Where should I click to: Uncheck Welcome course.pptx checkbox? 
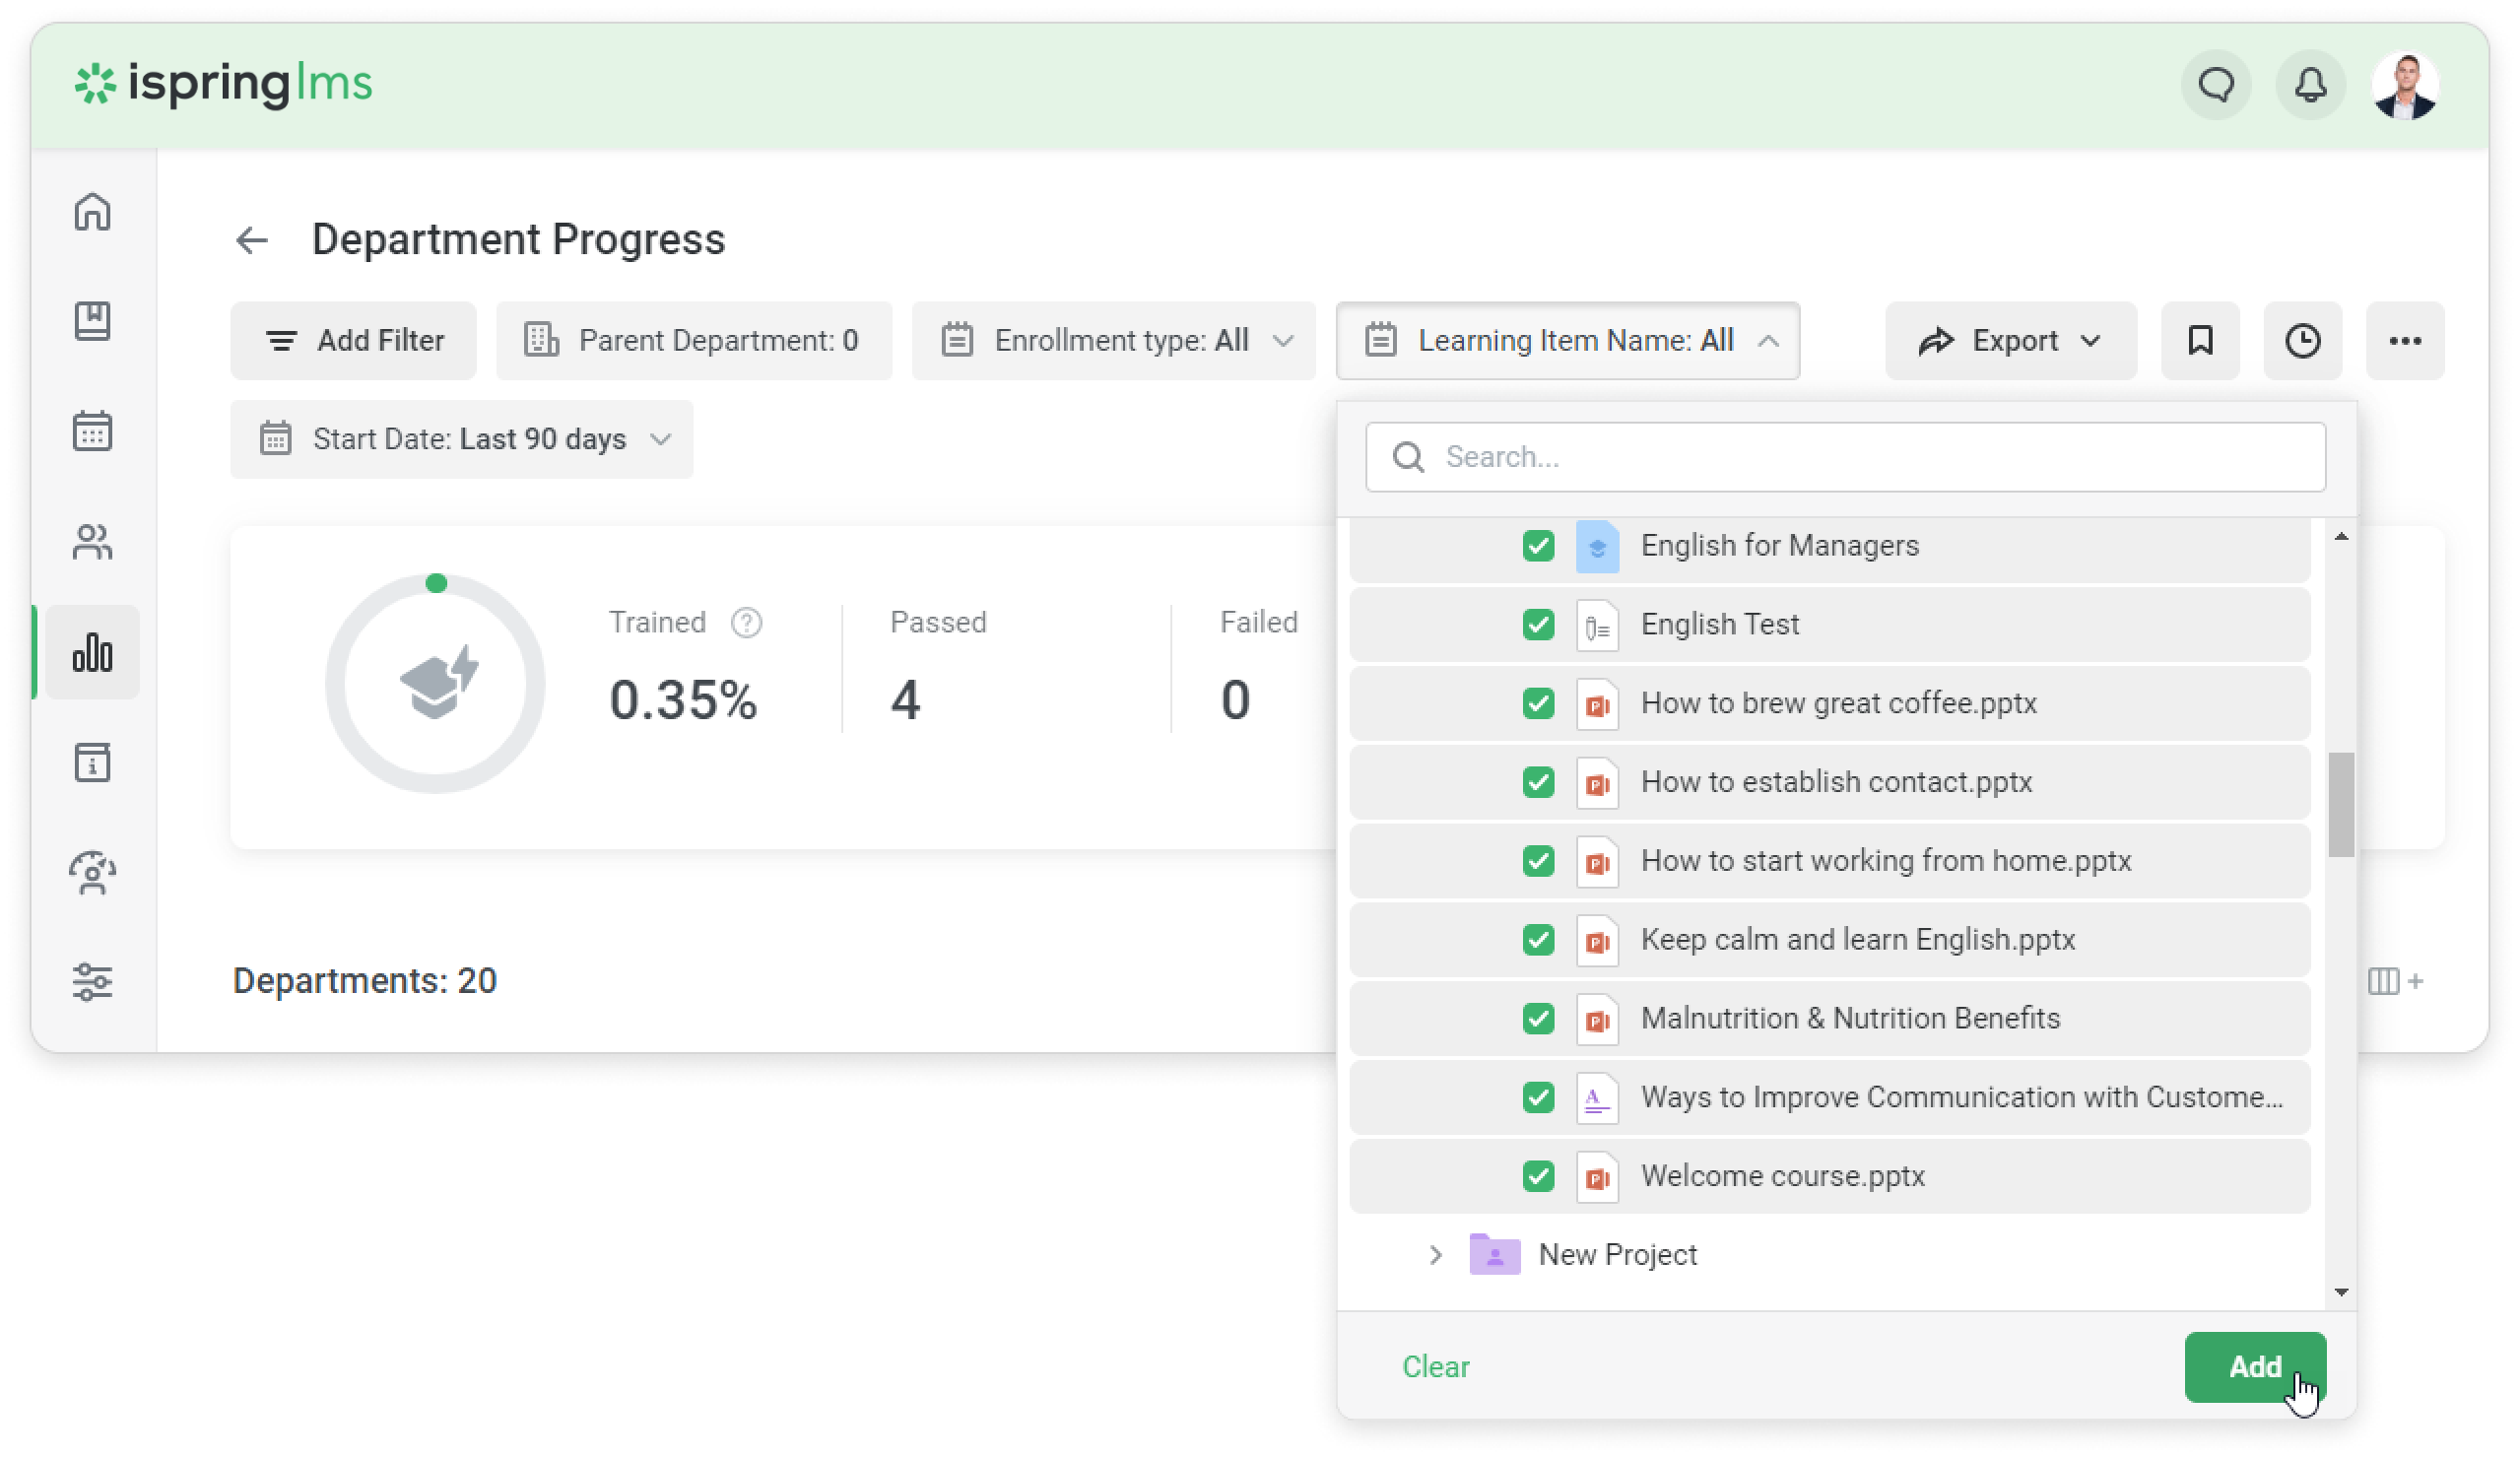point(1538,1176)
